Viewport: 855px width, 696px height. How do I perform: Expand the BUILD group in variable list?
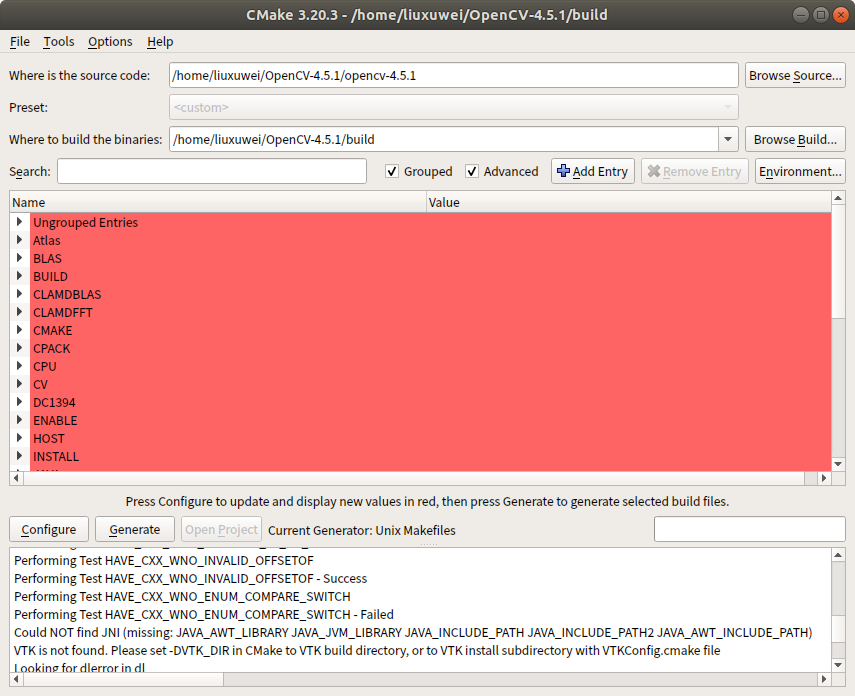pos(19,276)
